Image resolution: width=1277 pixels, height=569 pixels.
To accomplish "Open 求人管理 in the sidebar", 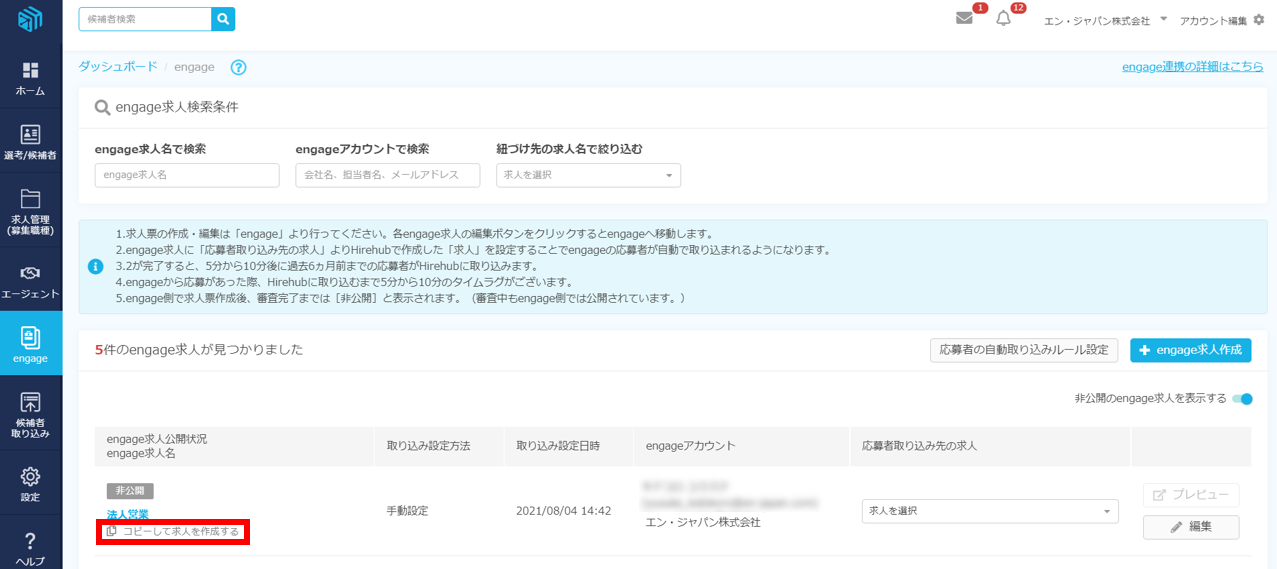I will [x=30, y=210].
